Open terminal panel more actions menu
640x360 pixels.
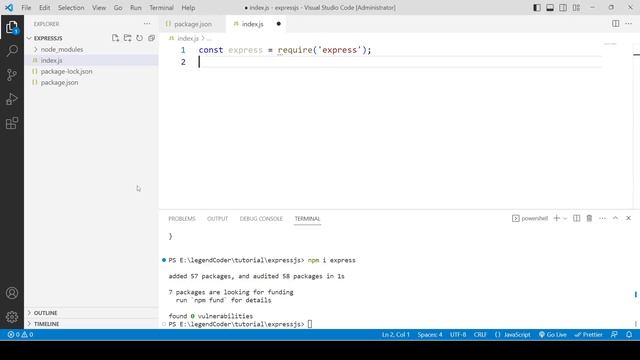coord(602,218)
